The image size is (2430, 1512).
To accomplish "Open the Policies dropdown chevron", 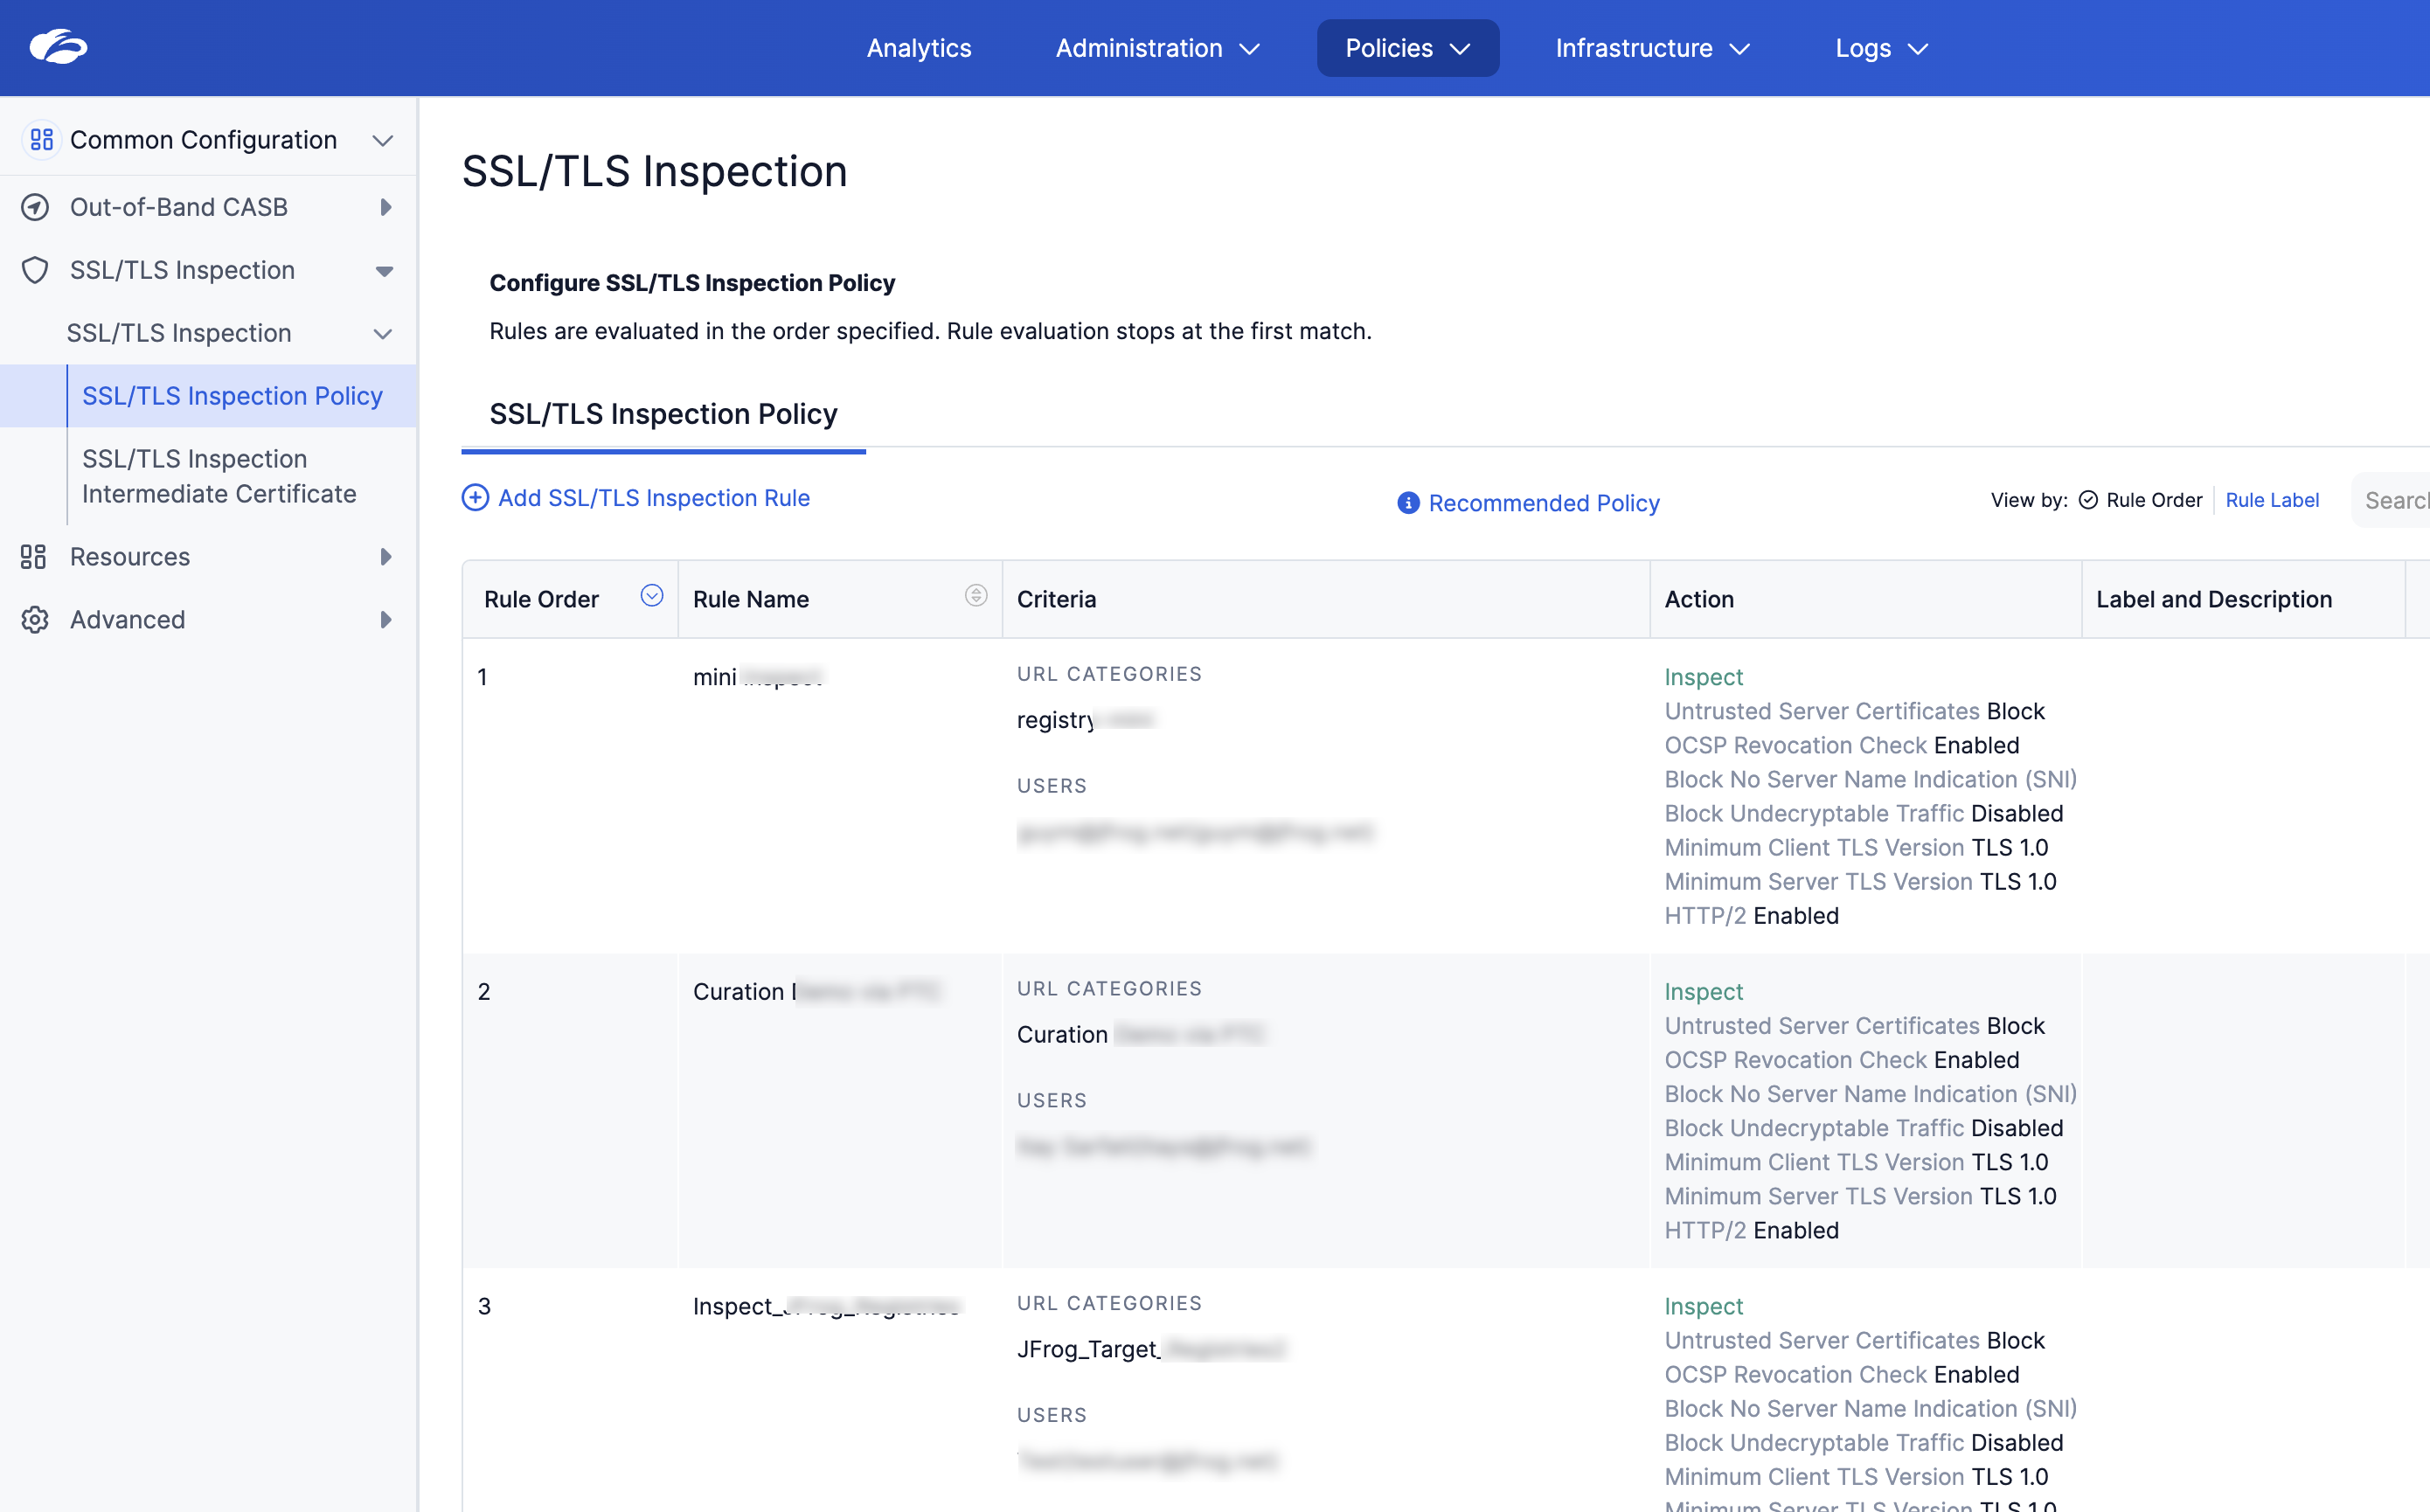I will 1460,49.
